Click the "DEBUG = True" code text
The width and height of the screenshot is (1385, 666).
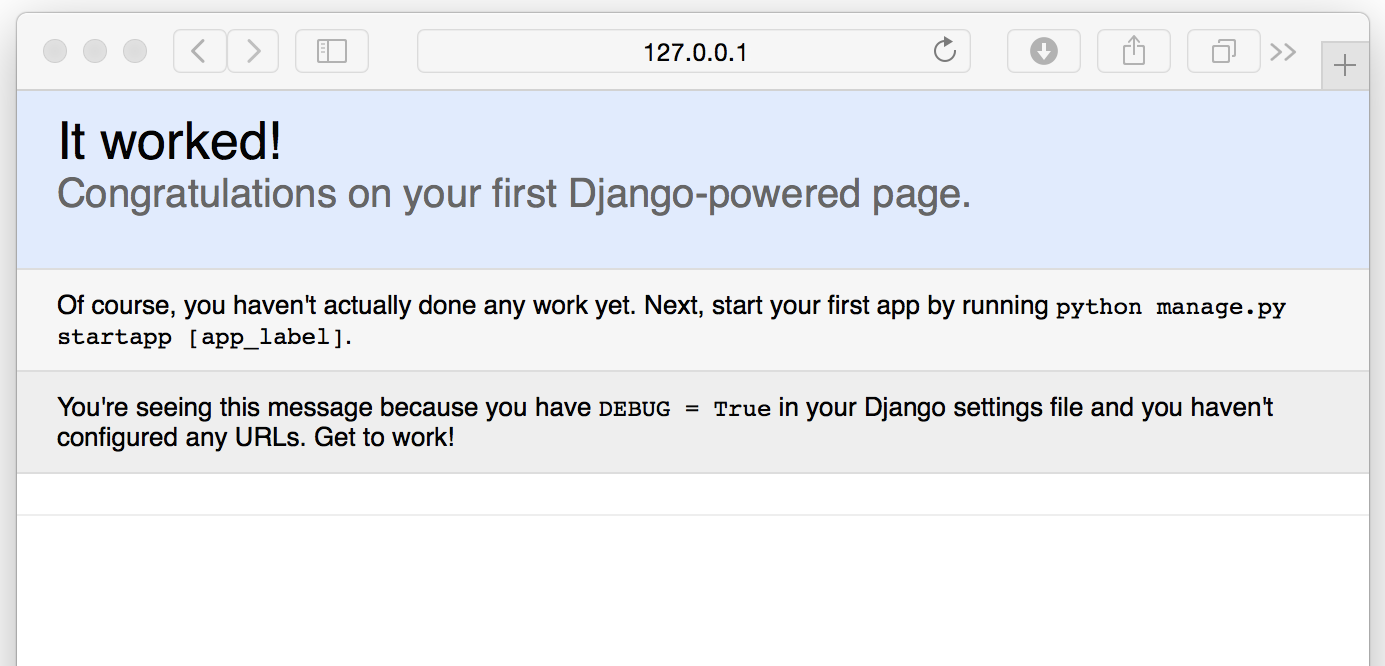coord(685,409)
